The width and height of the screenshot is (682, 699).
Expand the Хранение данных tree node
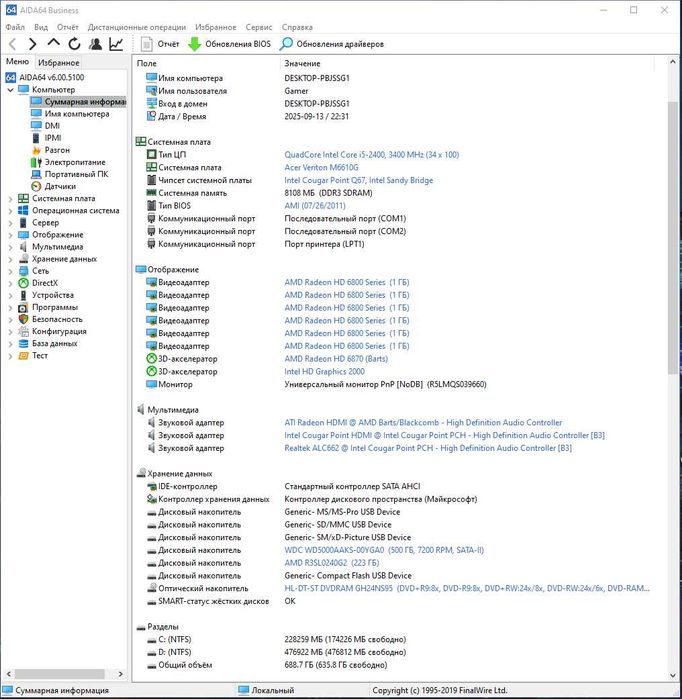click(10, 259)
